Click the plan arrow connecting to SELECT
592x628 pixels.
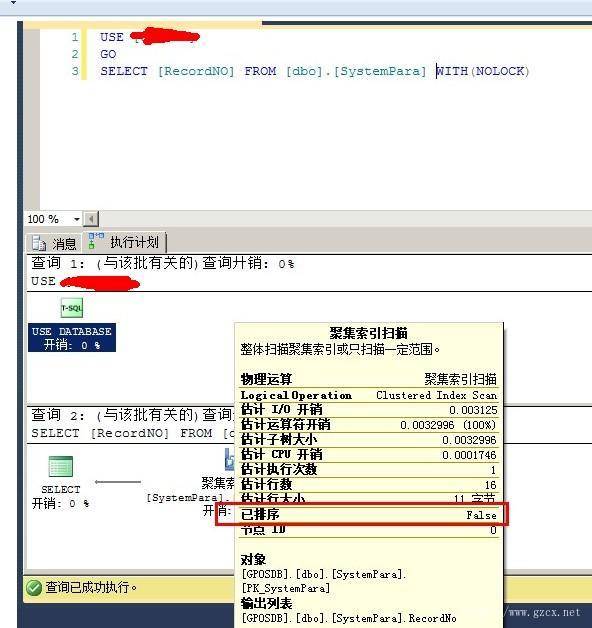[x=118, y=482]
